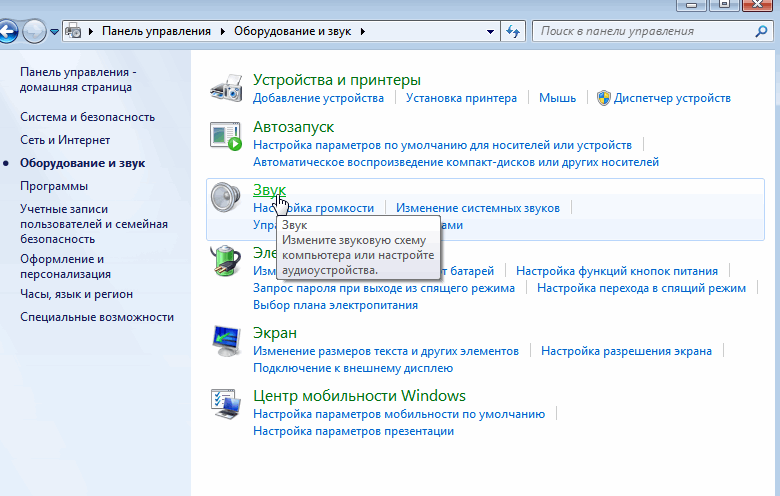Click Добавление устройства link

[x=318, y=98]
